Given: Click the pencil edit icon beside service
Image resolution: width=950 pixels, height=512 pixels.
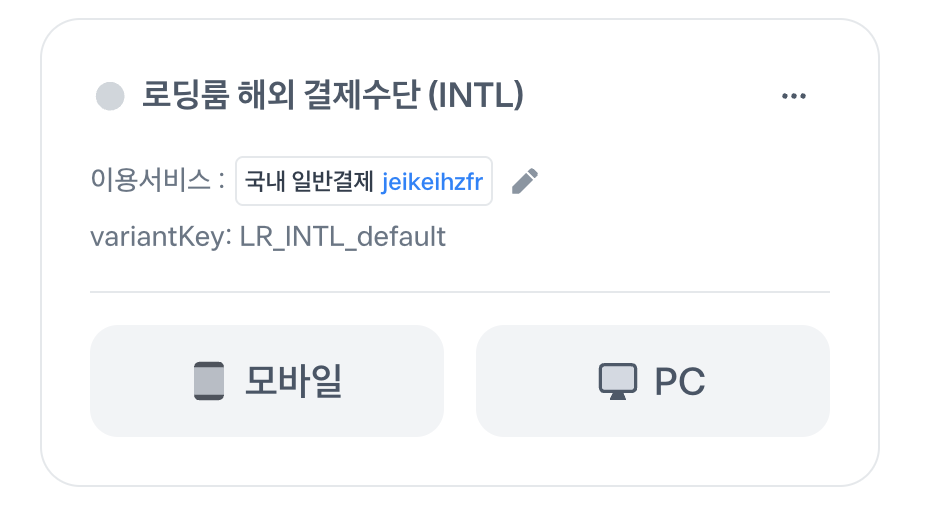Looking at the screenshot, I should (525, 181).
